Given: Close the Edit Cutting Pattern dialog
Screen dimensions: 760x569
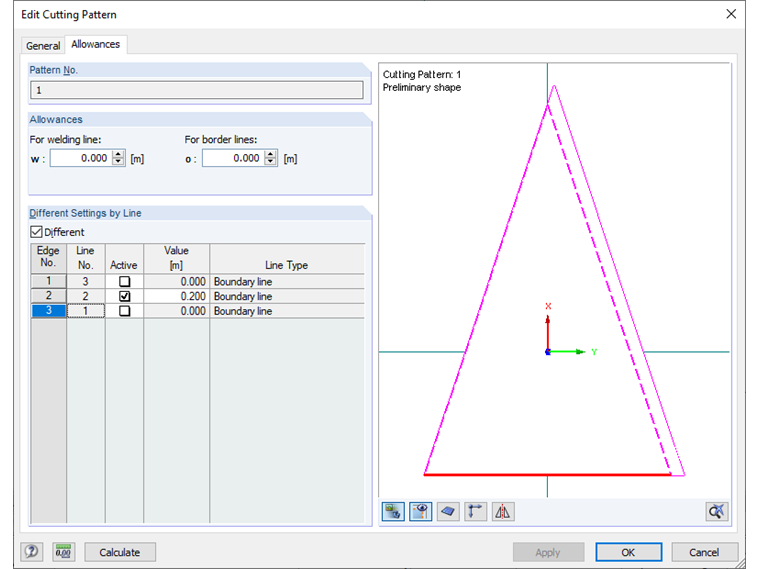Looking at the screenshot, I should (731, 14).
